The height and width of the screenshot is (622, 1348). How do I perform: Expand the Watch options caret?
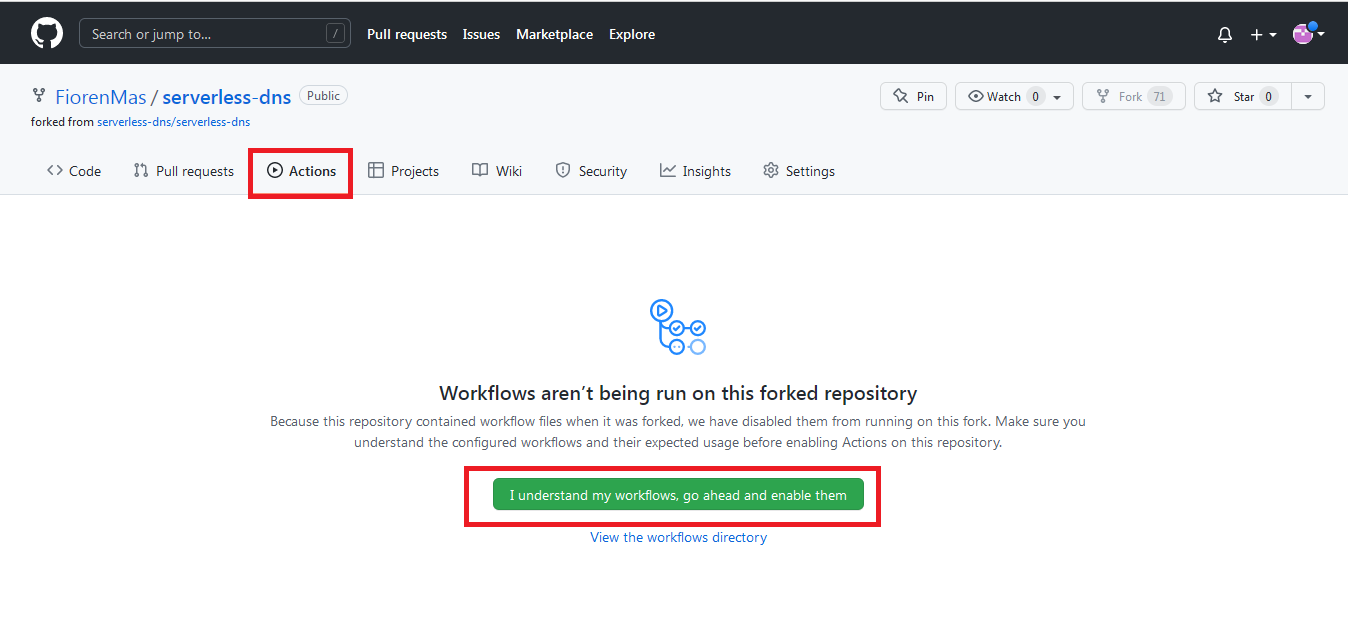(x=1058, y=97)
